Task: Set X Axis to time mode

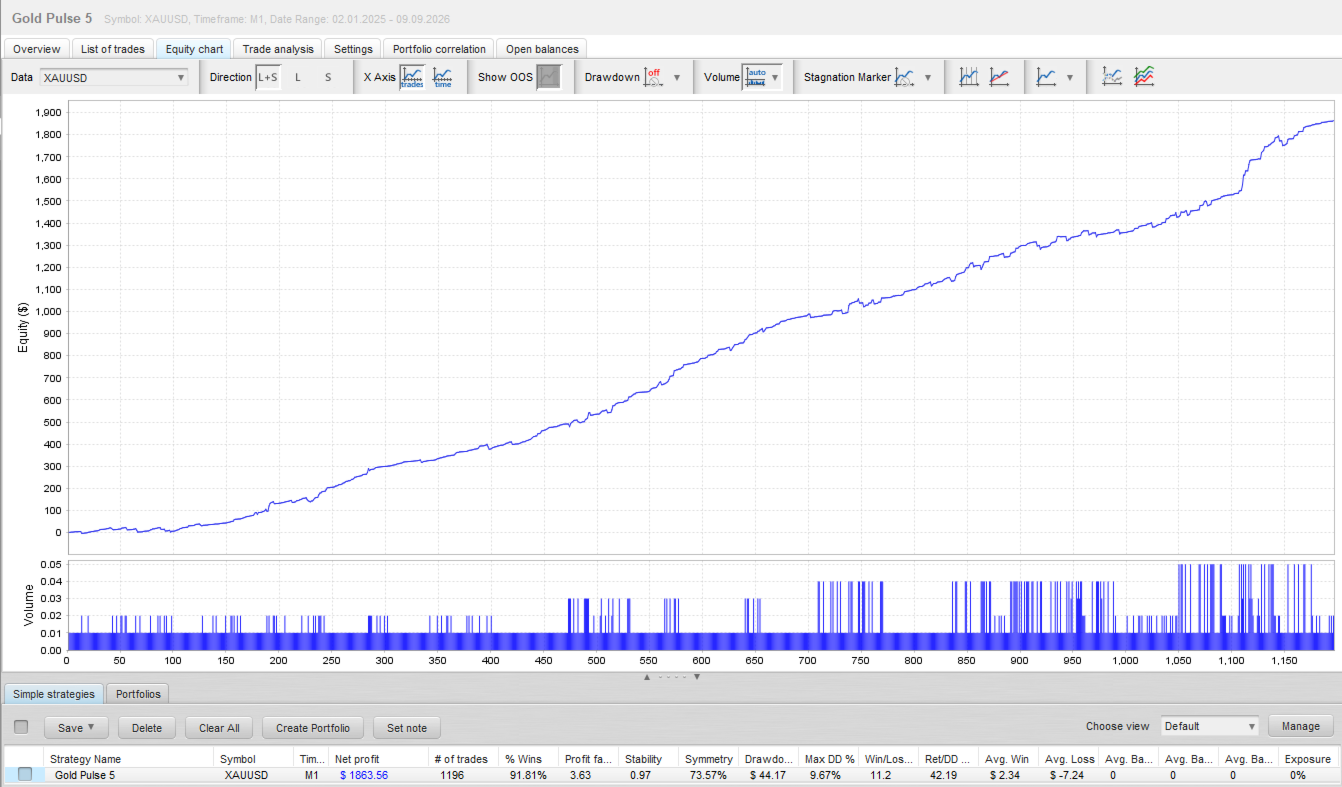Action: coord(443,77)
